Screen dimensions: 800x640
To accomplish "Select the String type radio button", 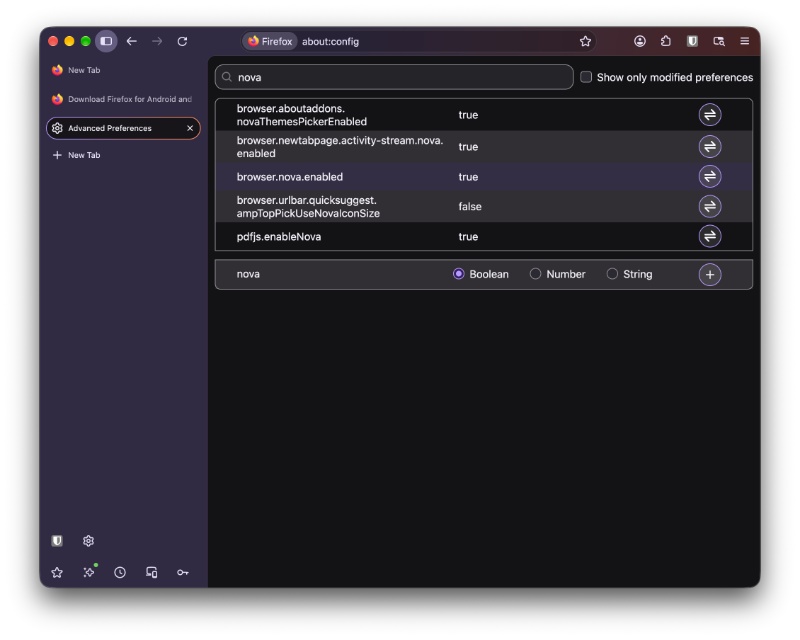I will pos(612,274).
